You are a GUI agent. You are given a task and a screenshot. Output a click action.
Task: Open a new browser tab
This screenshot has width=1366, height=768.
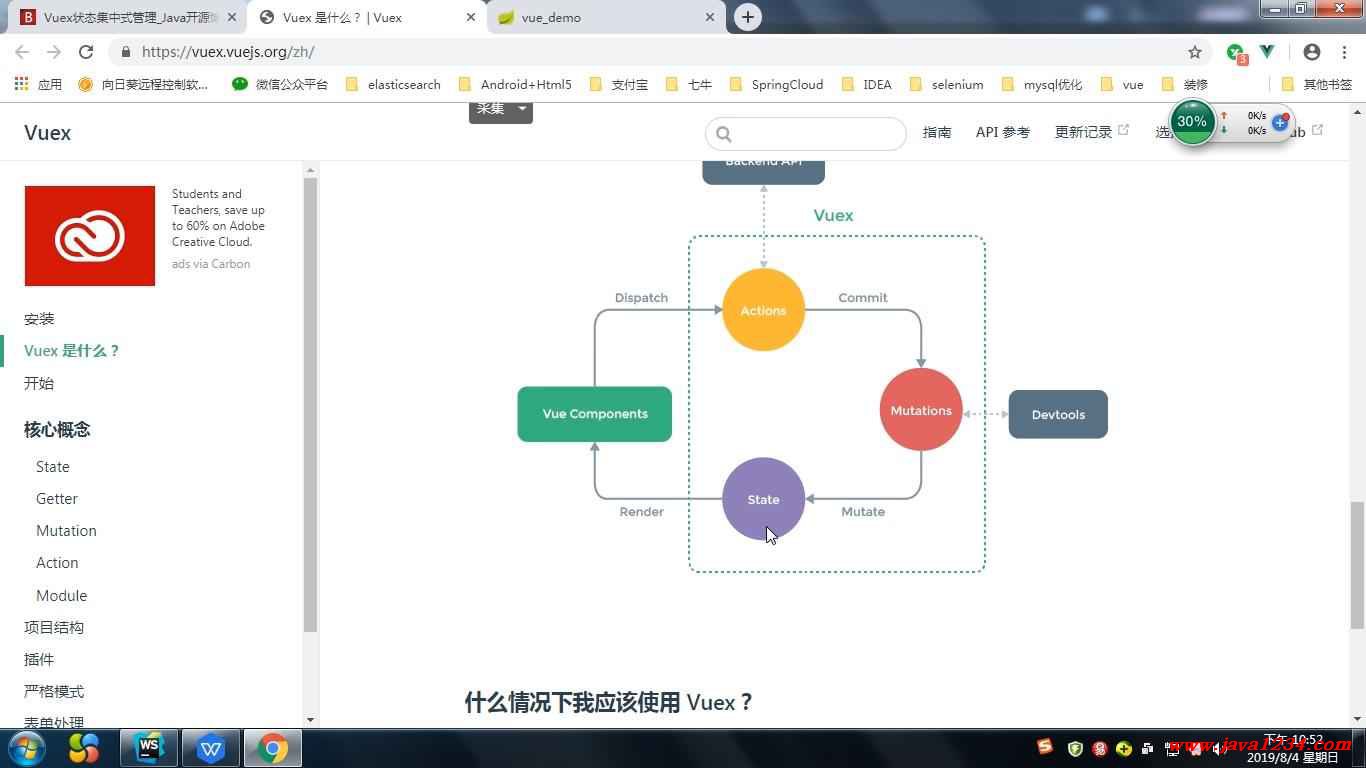coord(747,17)
